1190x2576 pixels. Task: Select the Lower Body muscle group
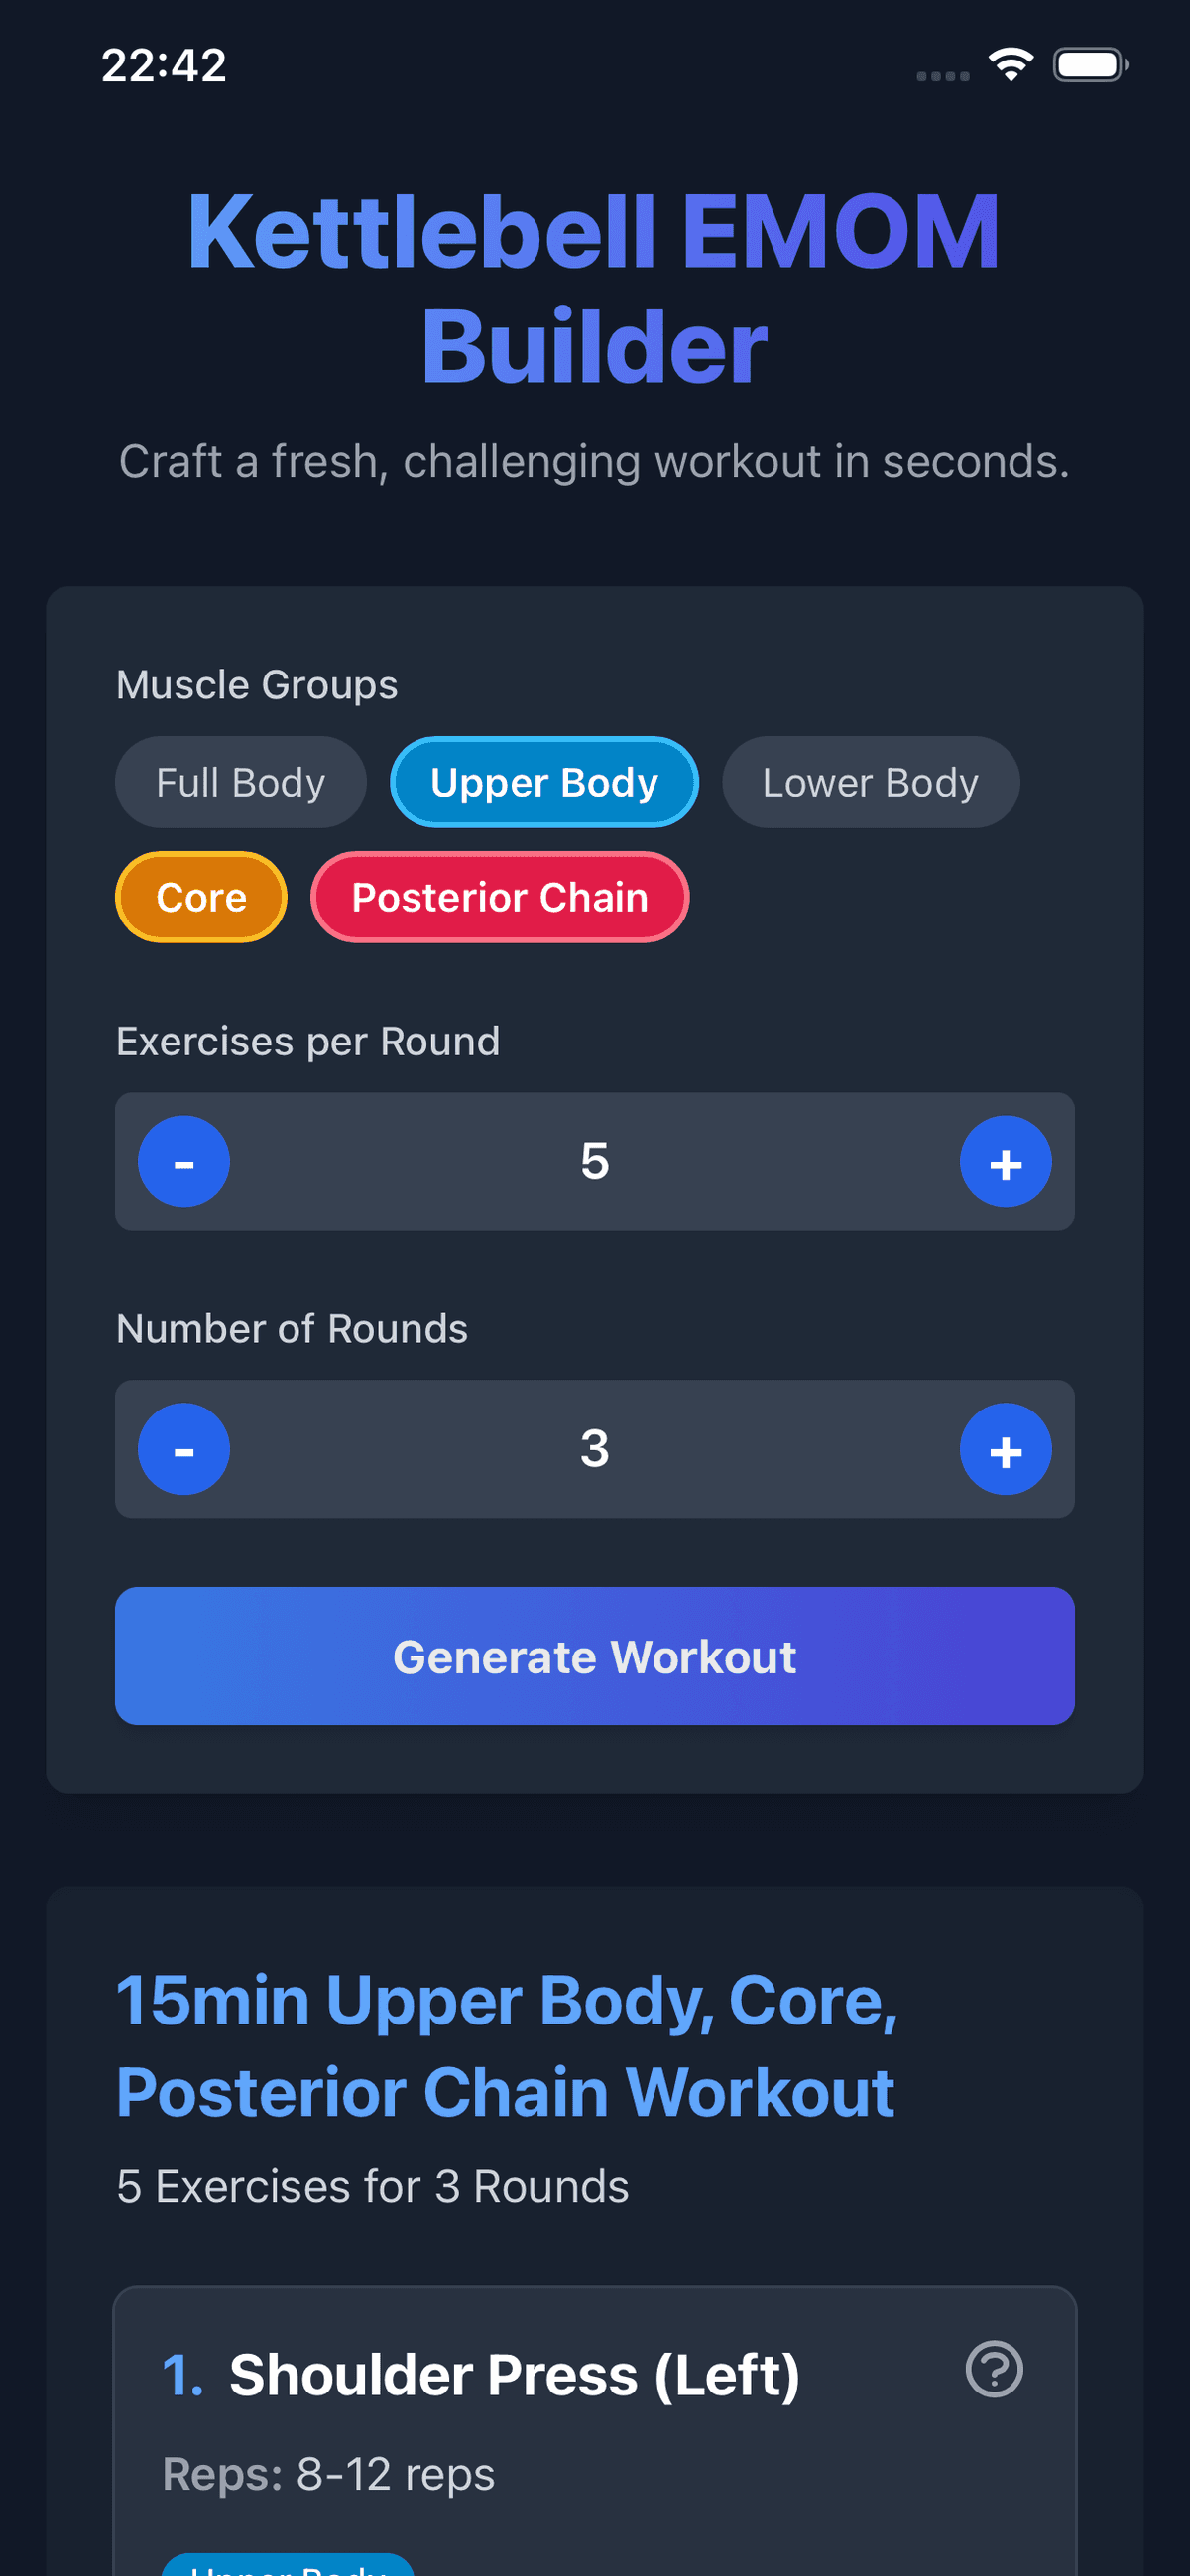[x=870, y=782]
